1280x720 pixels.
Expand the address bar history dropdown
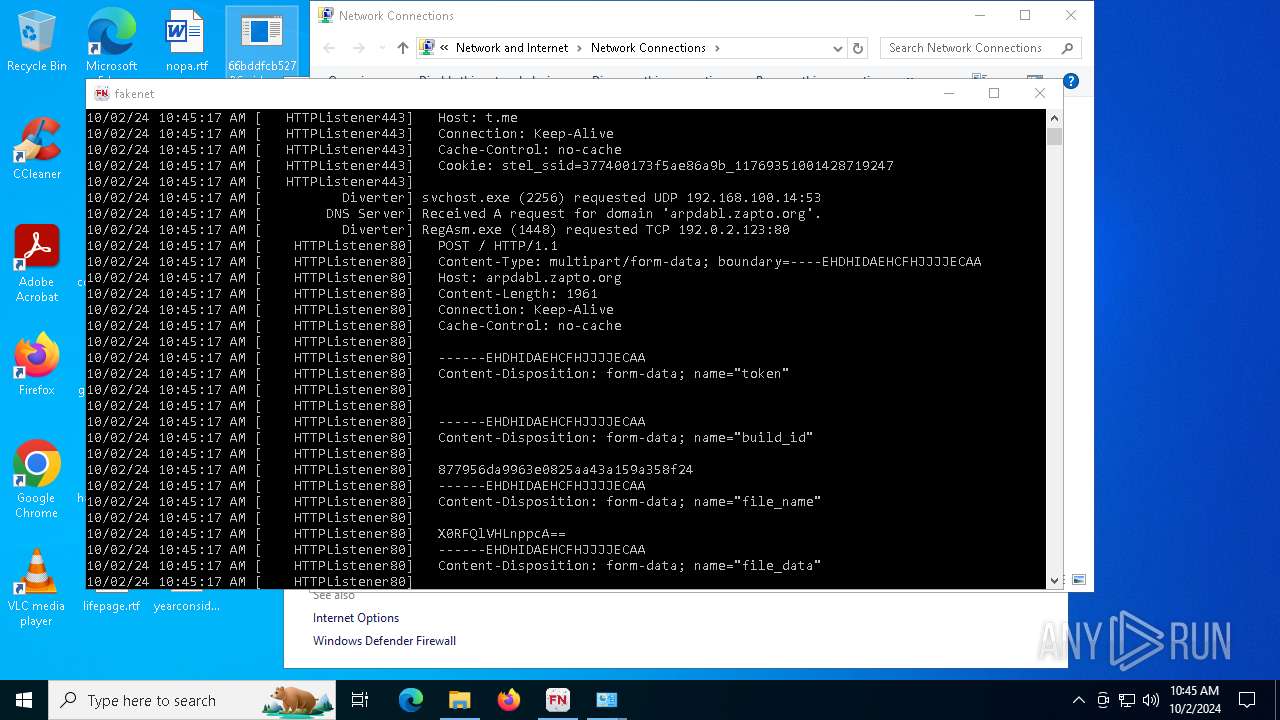click(x=837, y=48)
